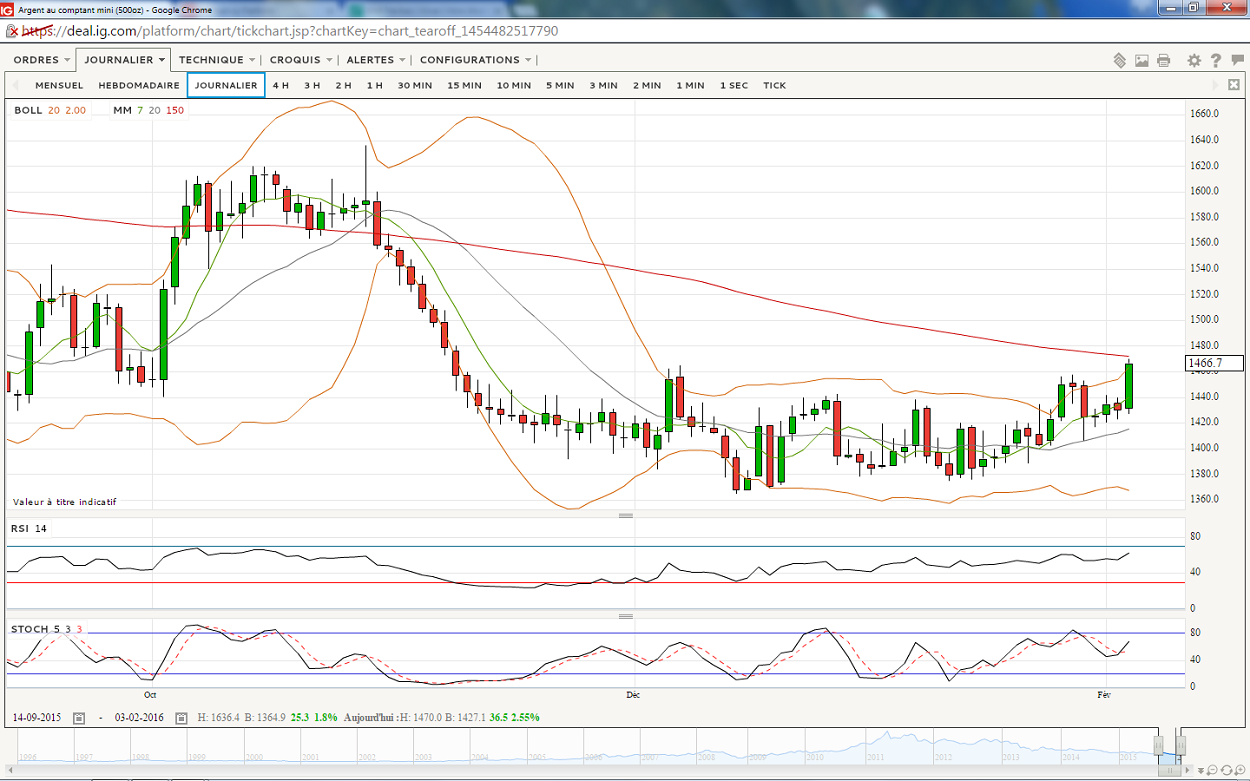
Task: Open help via the question mark icon
Action: point(1215,61)
